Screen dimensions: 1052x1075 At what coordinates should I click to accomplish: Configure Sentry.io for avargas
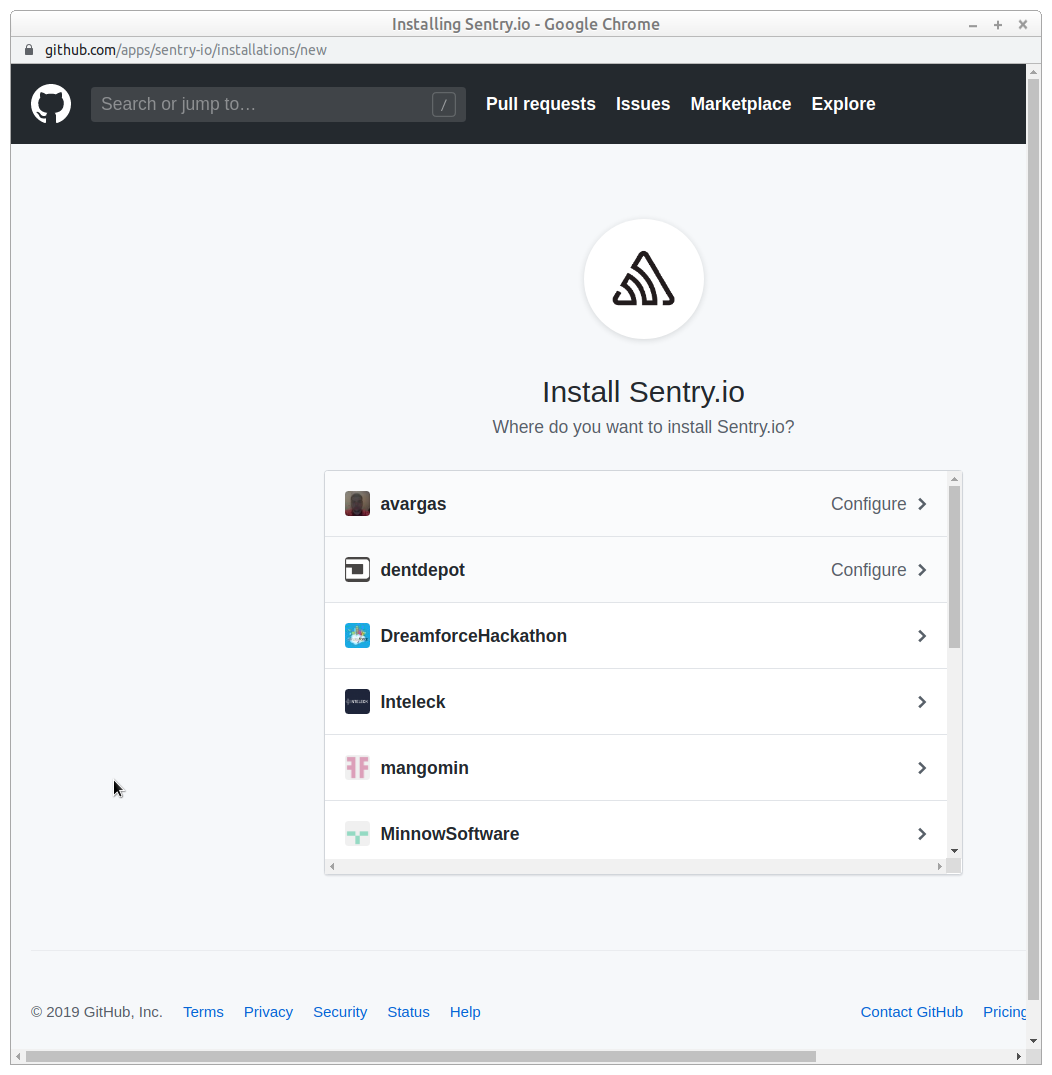click(x=868, y=504)
